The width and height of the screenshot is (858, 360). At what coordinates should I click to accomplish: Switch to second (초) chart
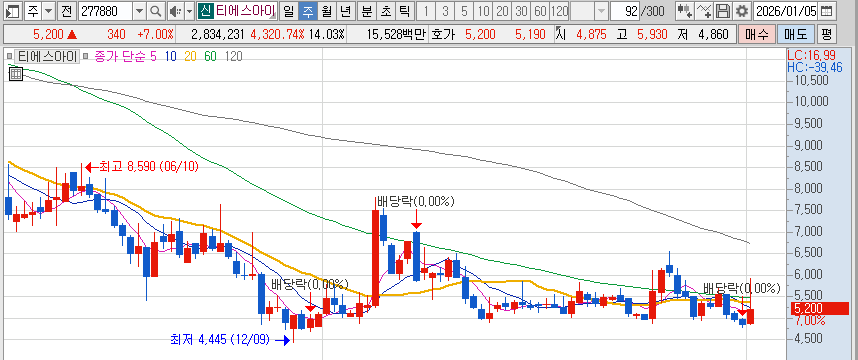(x=385, y=10)
